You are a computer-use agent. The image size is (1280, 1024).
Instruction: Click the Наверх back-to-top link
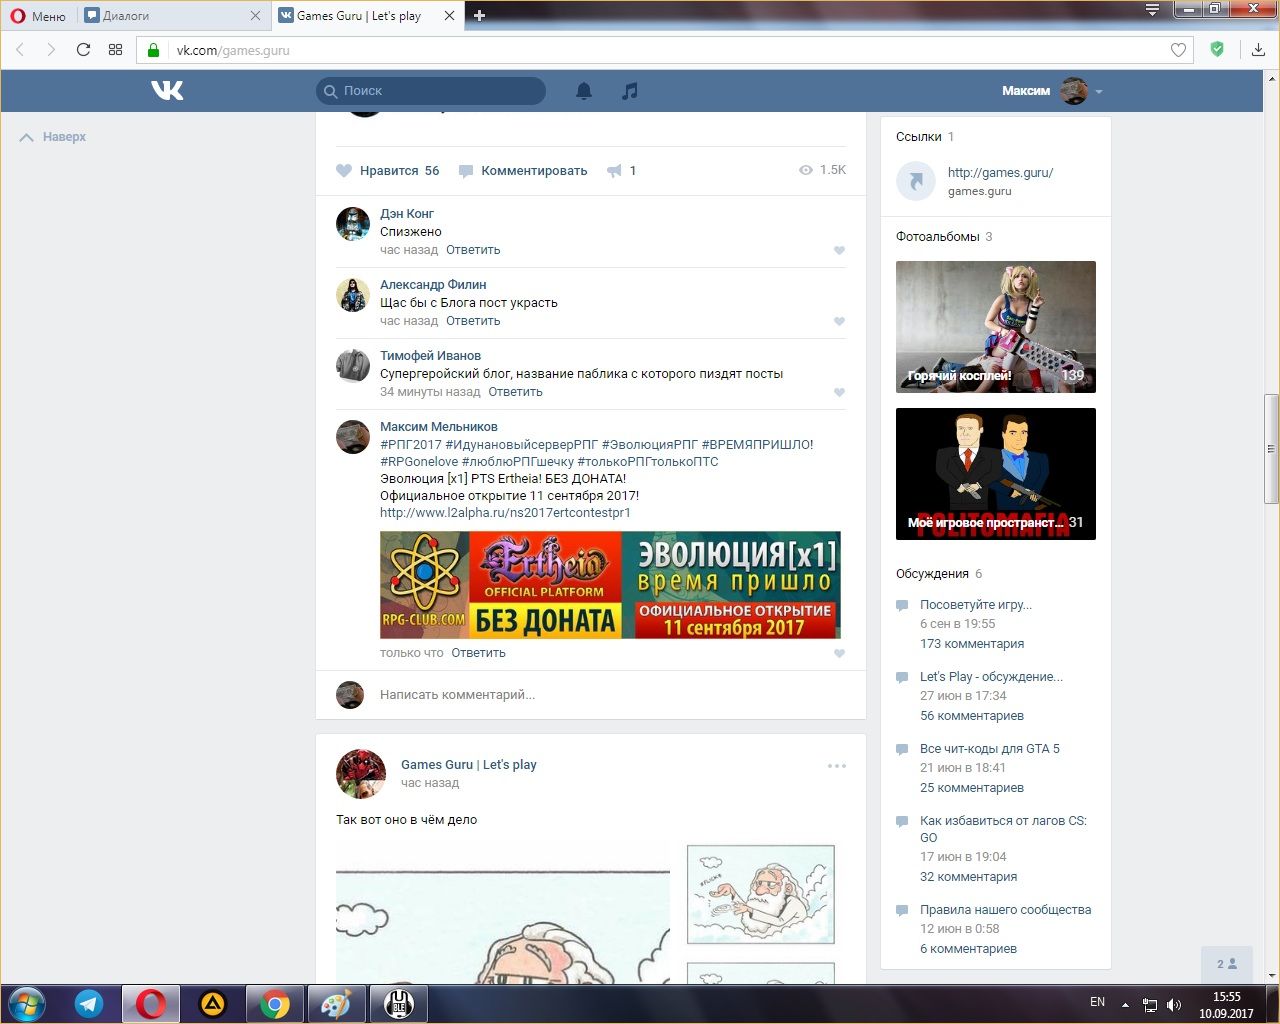[53, 137]
